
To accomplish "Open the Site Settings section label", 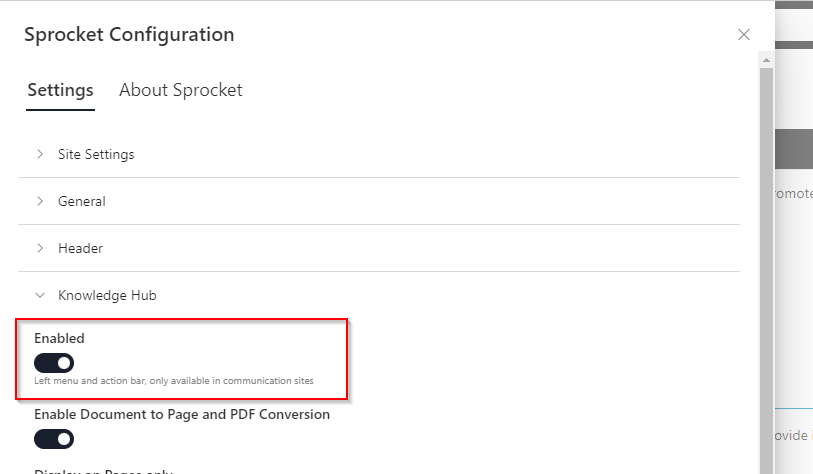I will pyautogui.click(x=96, y=154).
